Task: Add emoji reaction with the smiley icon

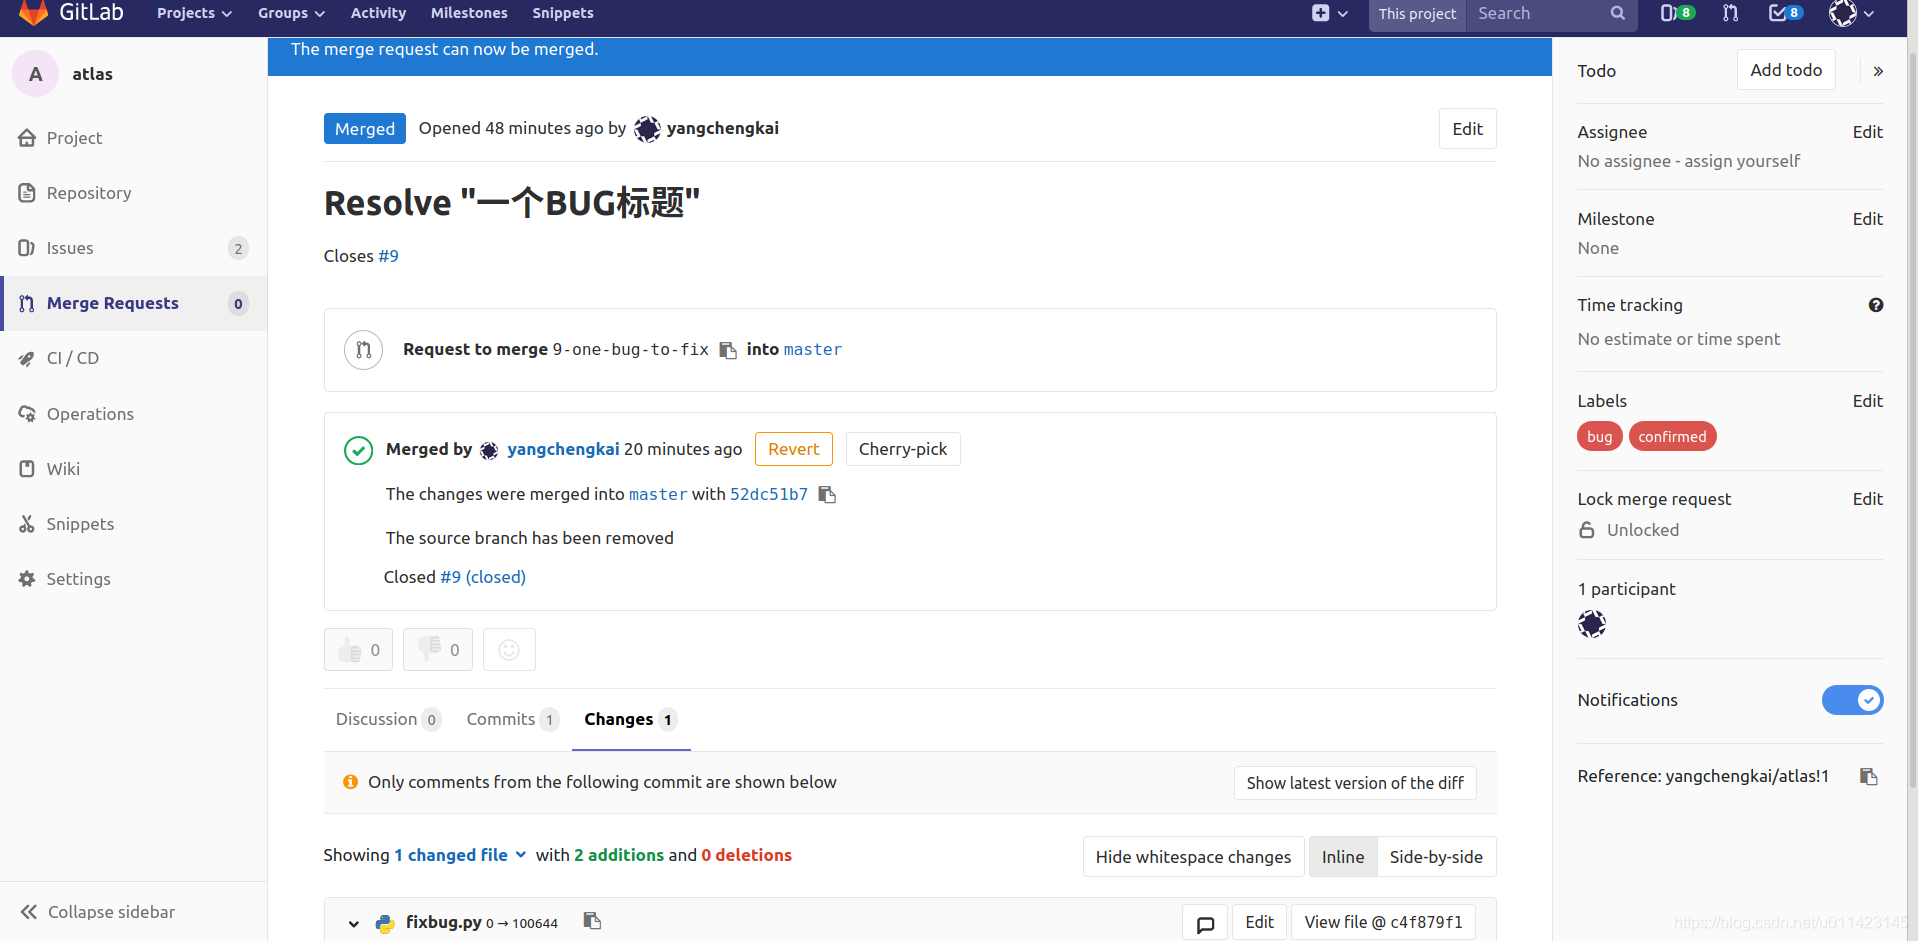Action: 509,649
